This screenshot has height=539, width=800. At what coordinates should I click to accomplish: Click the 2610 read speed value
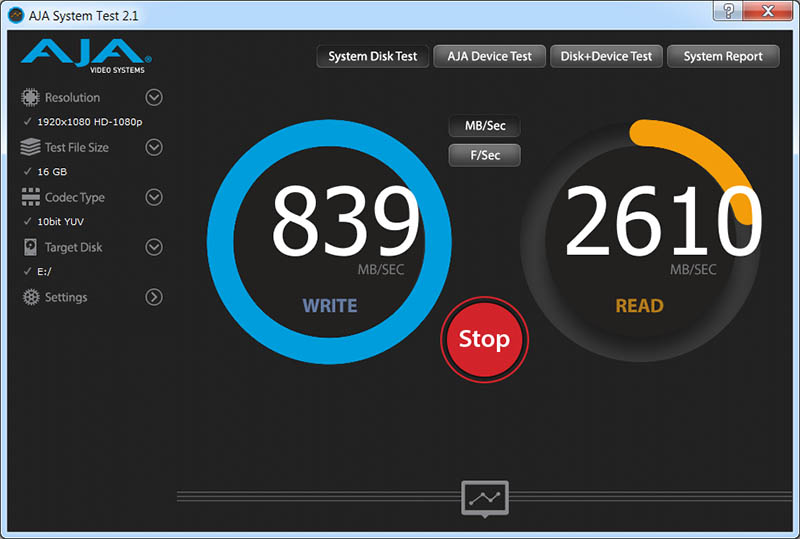663,221
